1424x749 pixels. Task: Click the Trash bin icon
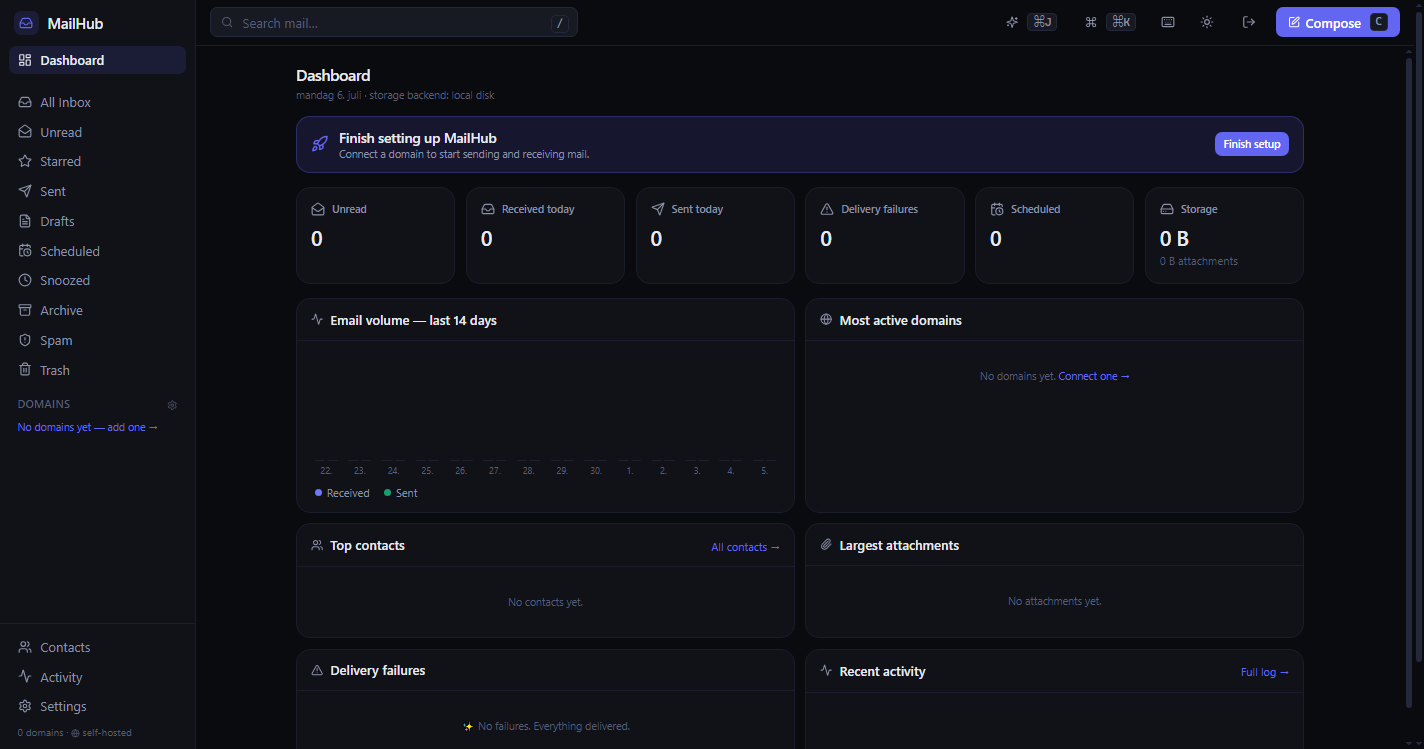(x=25, y=370)
